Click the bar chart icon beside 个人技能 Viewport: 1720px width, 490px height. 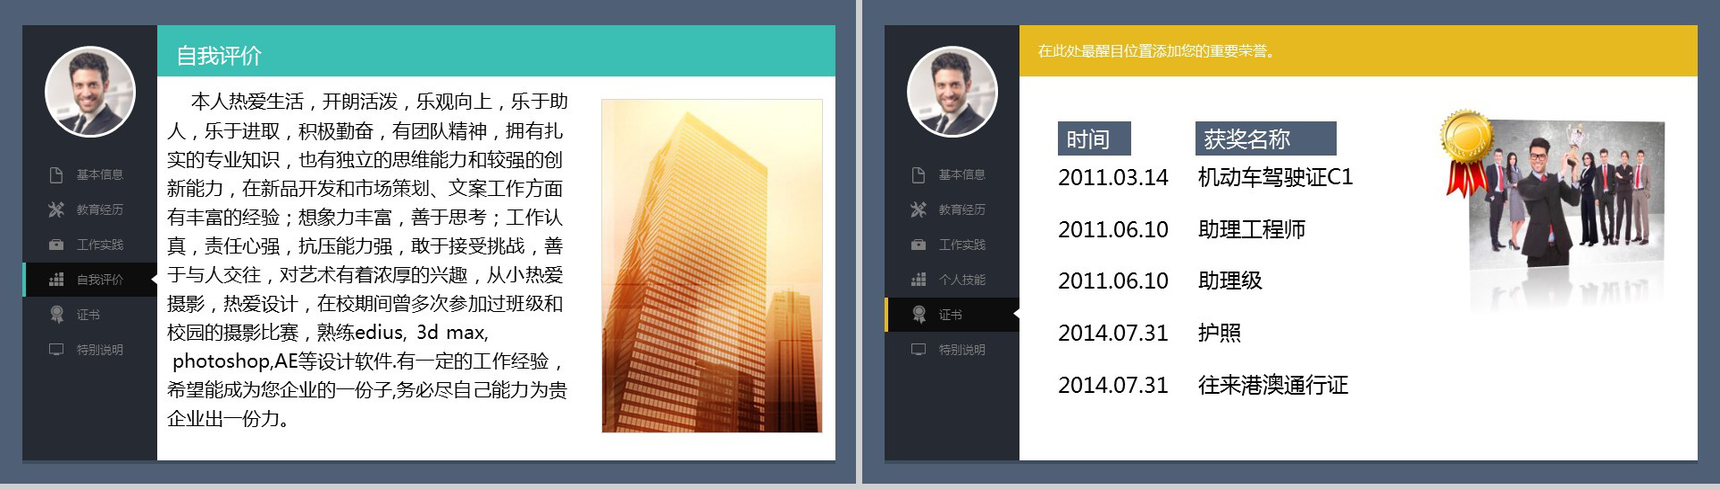918,280
